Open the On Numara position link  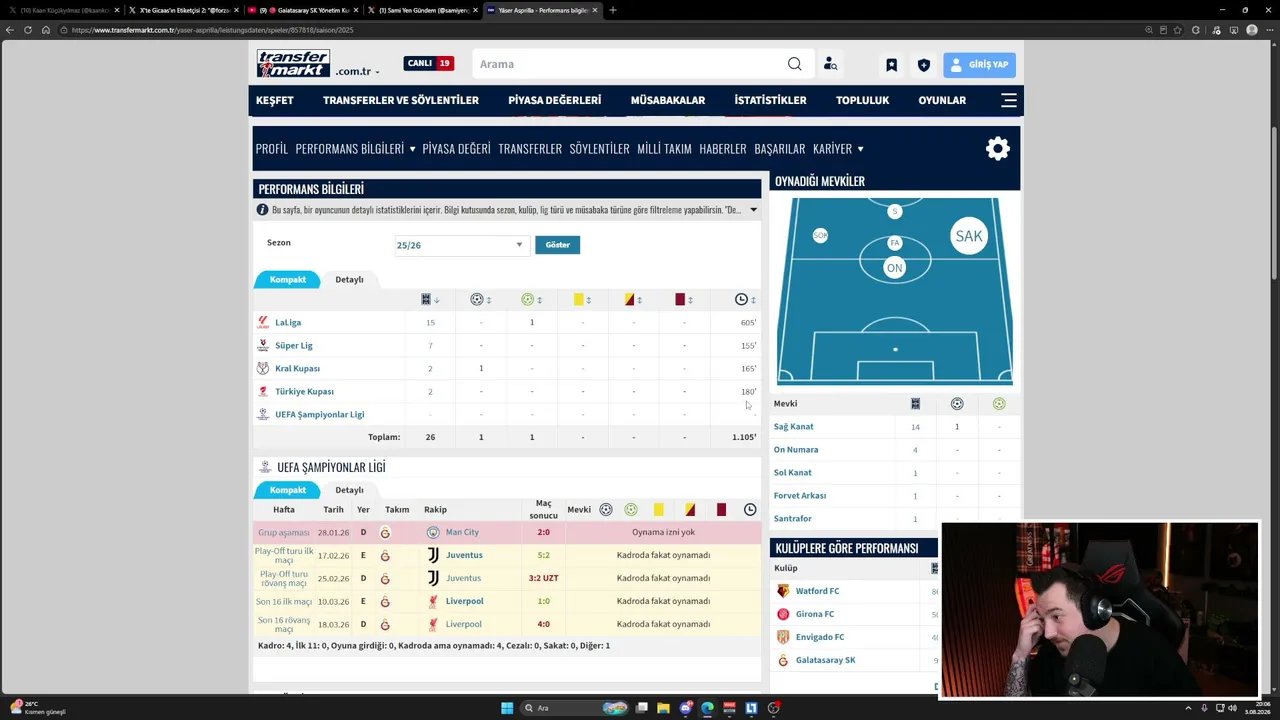(796, 450)
